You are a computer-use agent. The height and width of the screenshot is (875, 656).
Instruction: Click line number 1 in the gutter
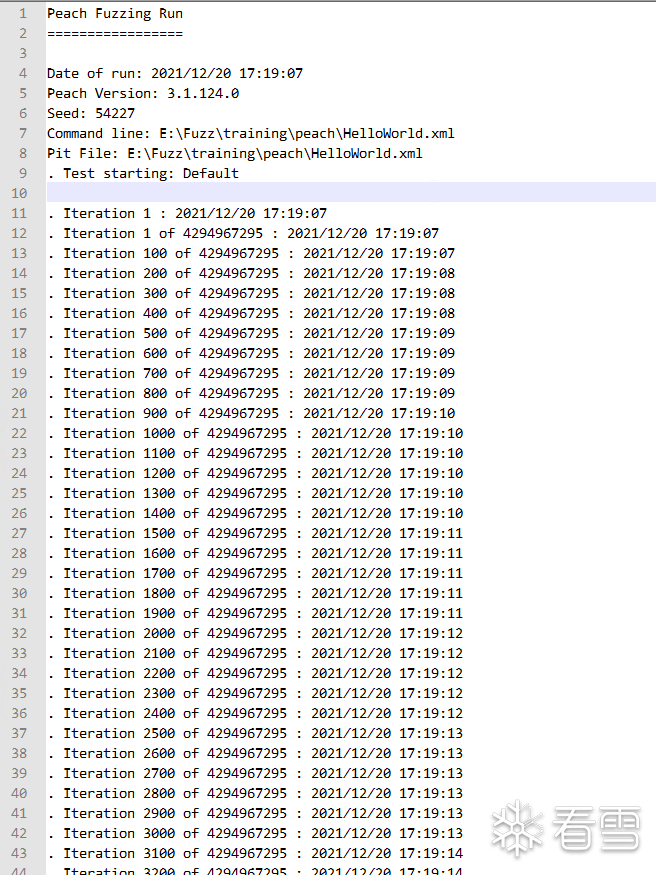23,13
